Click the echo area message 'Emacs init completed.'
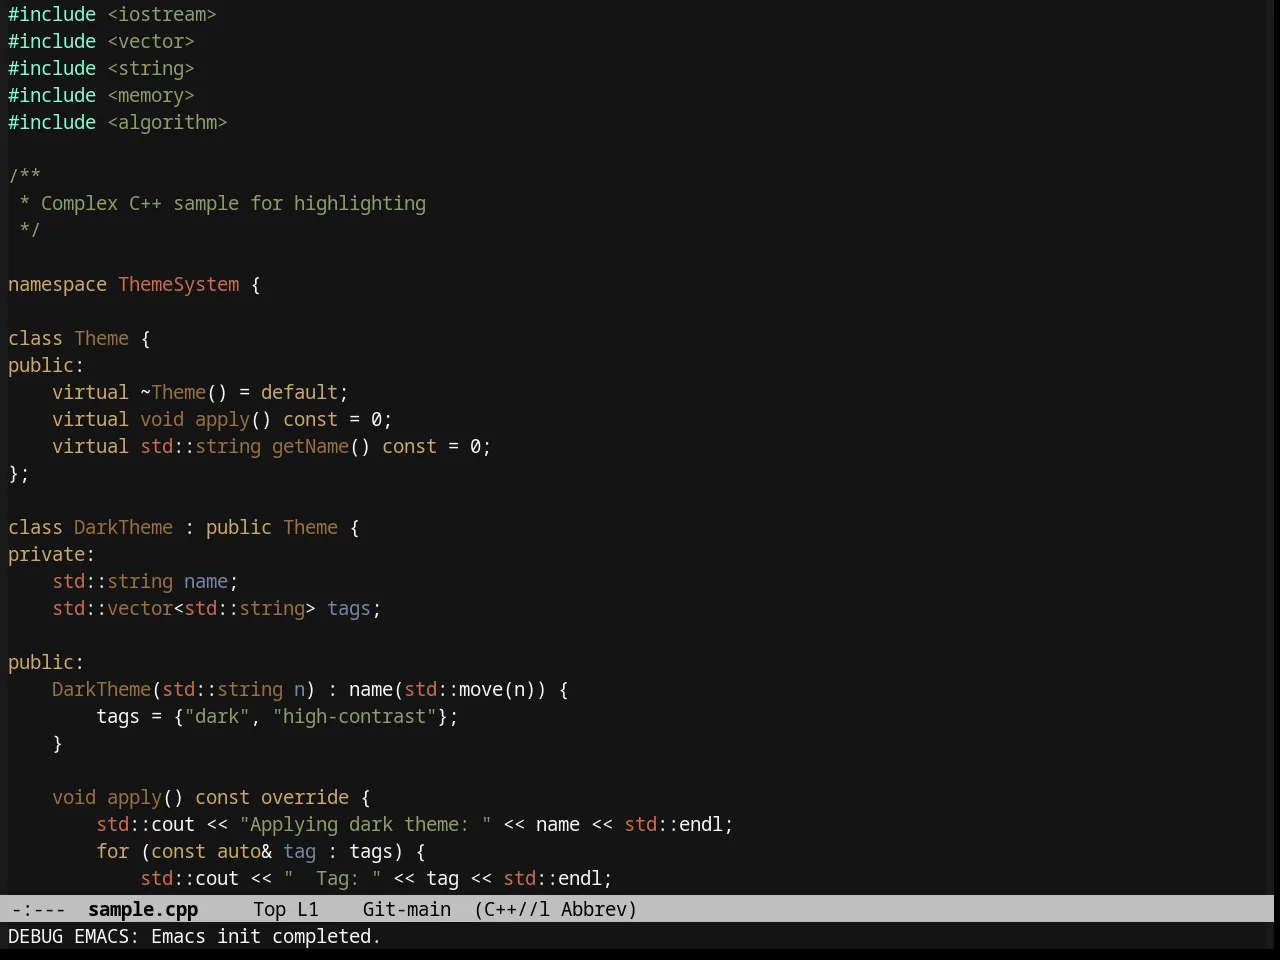 click(x=266, y=936)
